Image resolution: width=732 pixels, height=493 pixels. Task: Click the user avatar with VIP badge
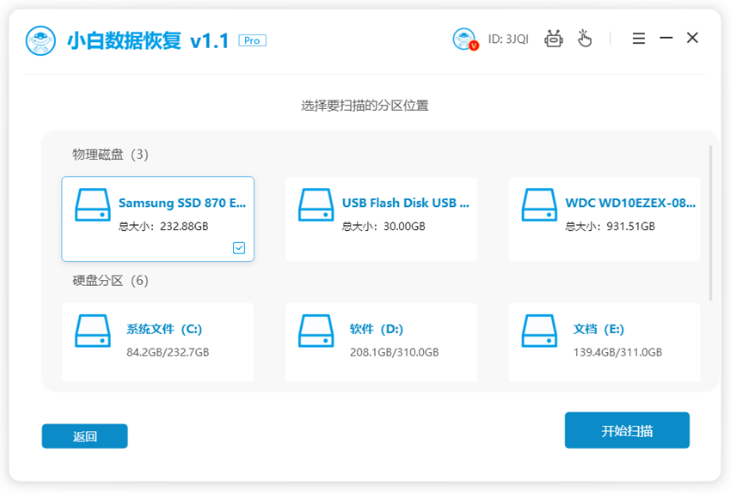[465, 39]
